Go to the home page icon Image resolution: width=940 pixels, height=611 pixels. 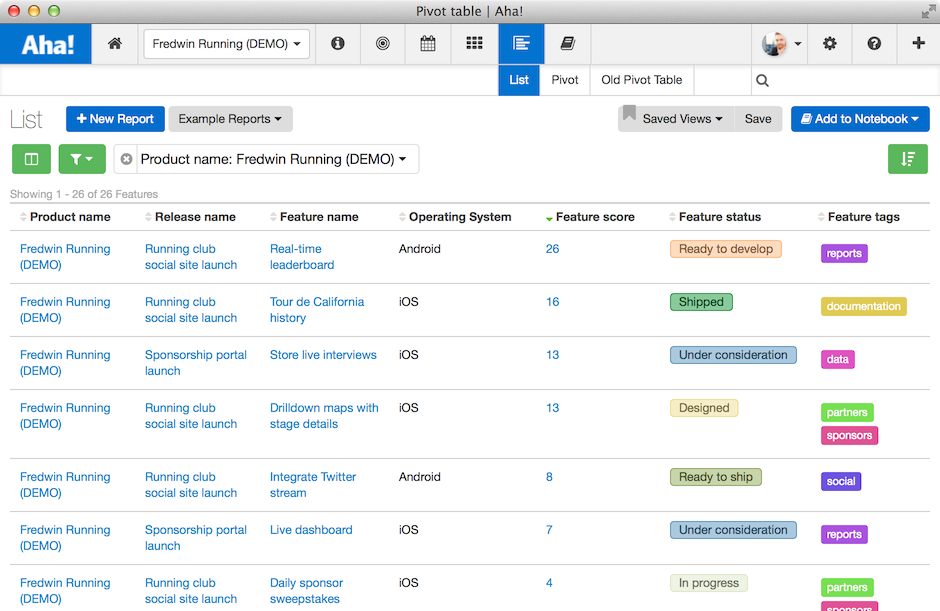click(x=115, y=44)
